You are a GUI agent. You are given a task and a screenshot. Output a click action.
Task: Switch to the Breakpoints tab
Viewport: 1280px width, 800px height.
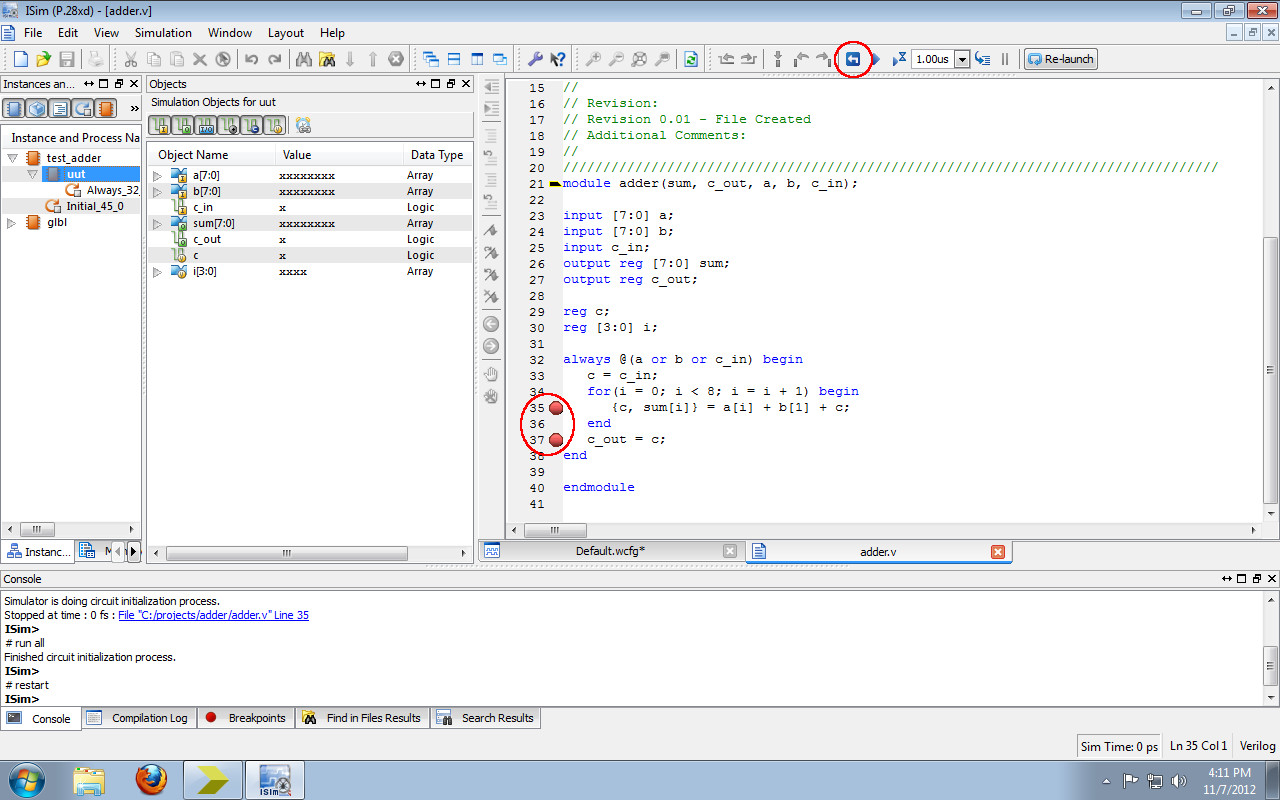click(246, 717)
